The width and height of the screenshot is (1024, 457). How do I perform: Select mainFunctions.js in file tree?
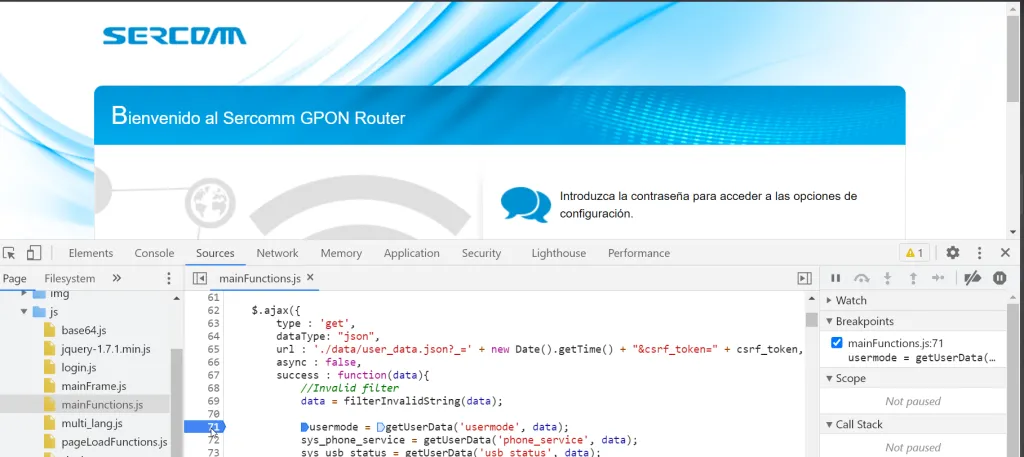point(102,405)
